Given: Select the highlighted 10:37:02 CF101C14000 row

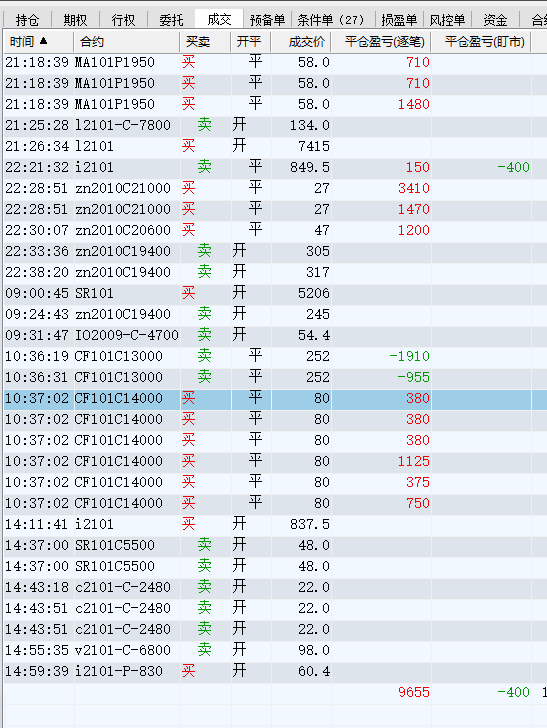Looking at the screenshot, I should (x=274, y=398).
